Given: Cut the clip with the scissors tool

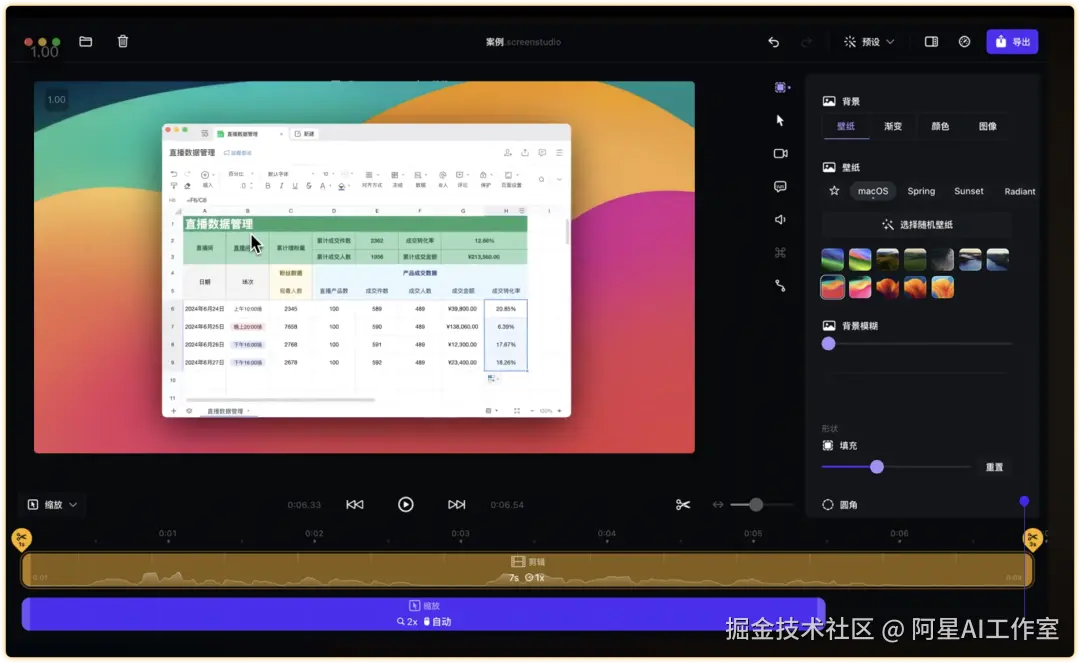Looking at the screenshot, I should click(x=683, y=504).
